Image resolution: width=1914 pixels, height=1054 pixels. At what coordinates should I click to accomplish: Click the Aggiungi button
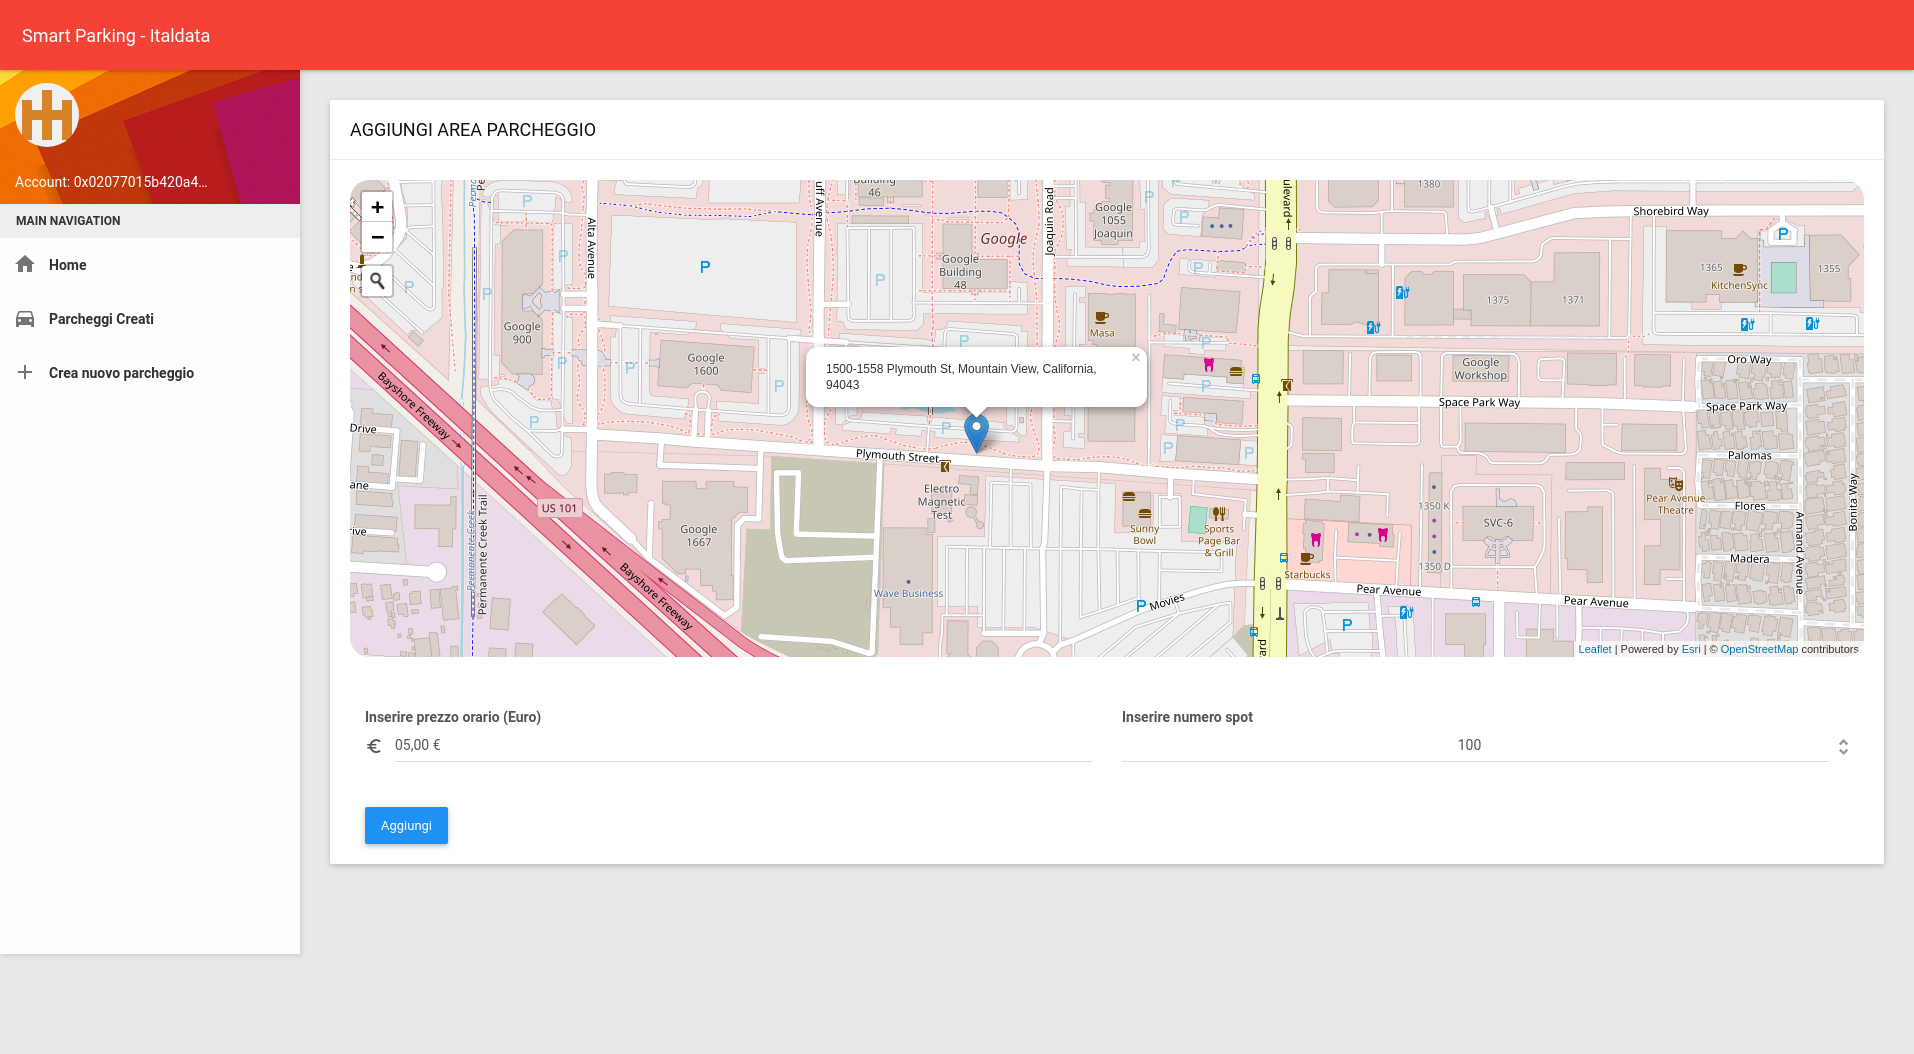click(x=406, y=826)
